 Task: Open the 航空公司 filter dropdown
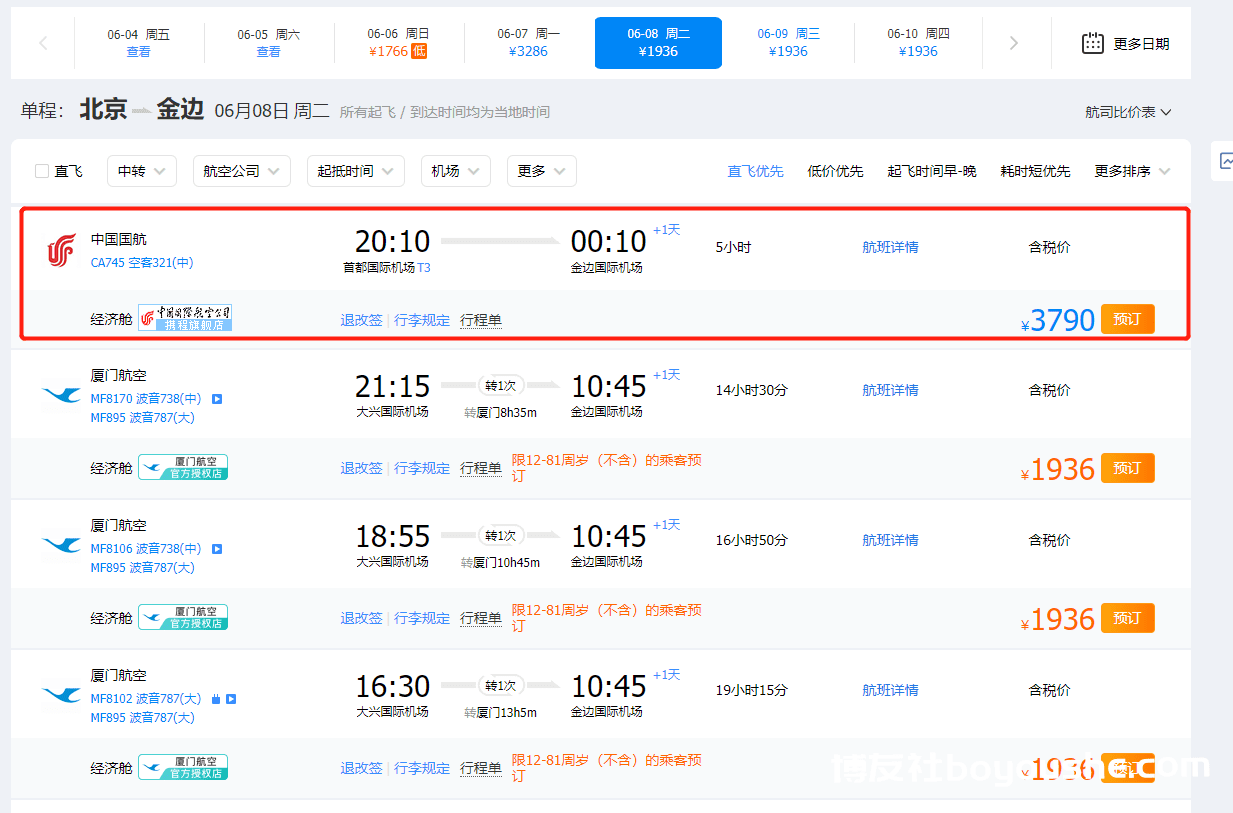(x=242, y=171)
